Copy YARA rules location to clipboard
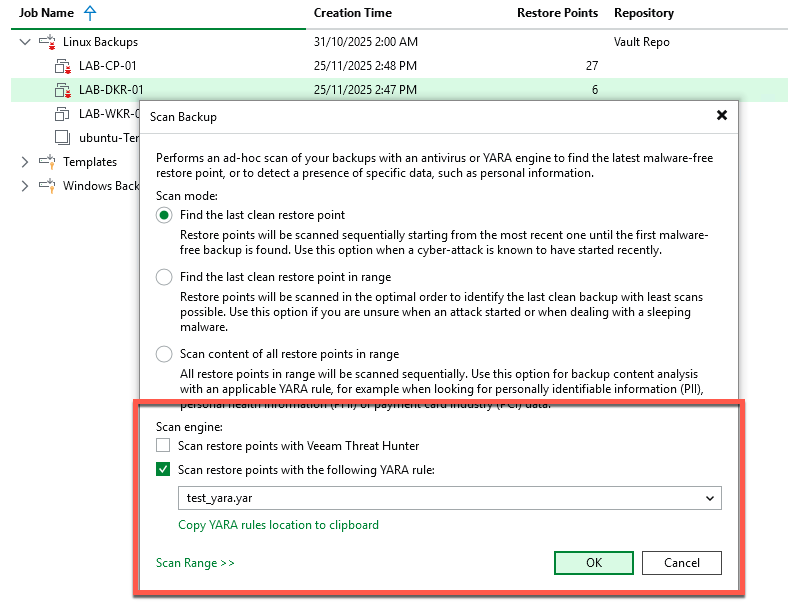 pyautogui.click(x=278, y=525)
